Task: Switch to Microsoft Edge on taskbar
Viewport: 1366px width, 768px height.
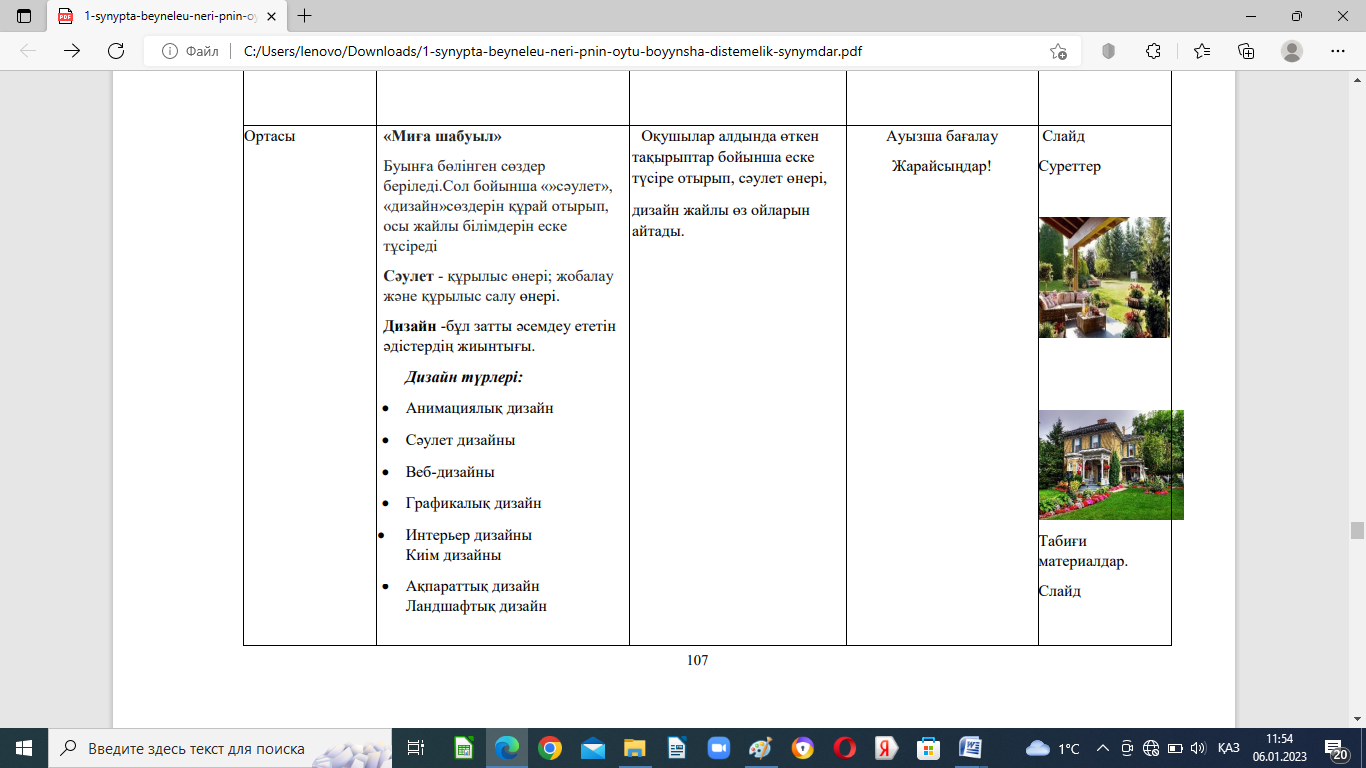Action: tap(508, 748)
